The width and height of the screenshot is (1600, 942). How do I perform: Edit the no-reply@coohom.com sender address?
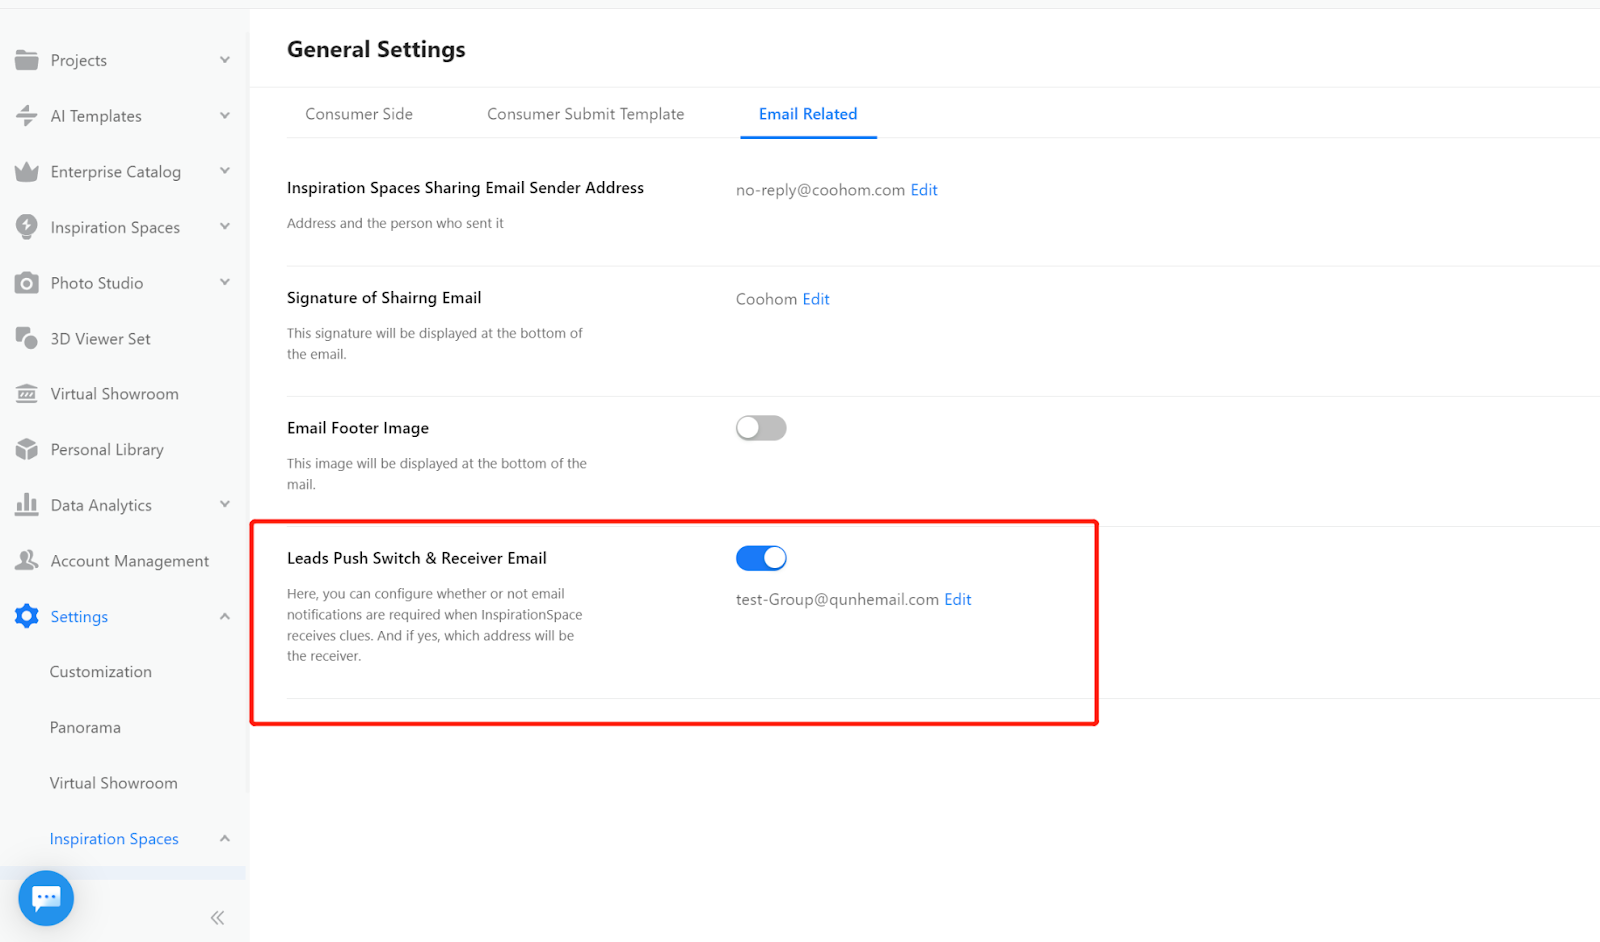click(924, 190)
